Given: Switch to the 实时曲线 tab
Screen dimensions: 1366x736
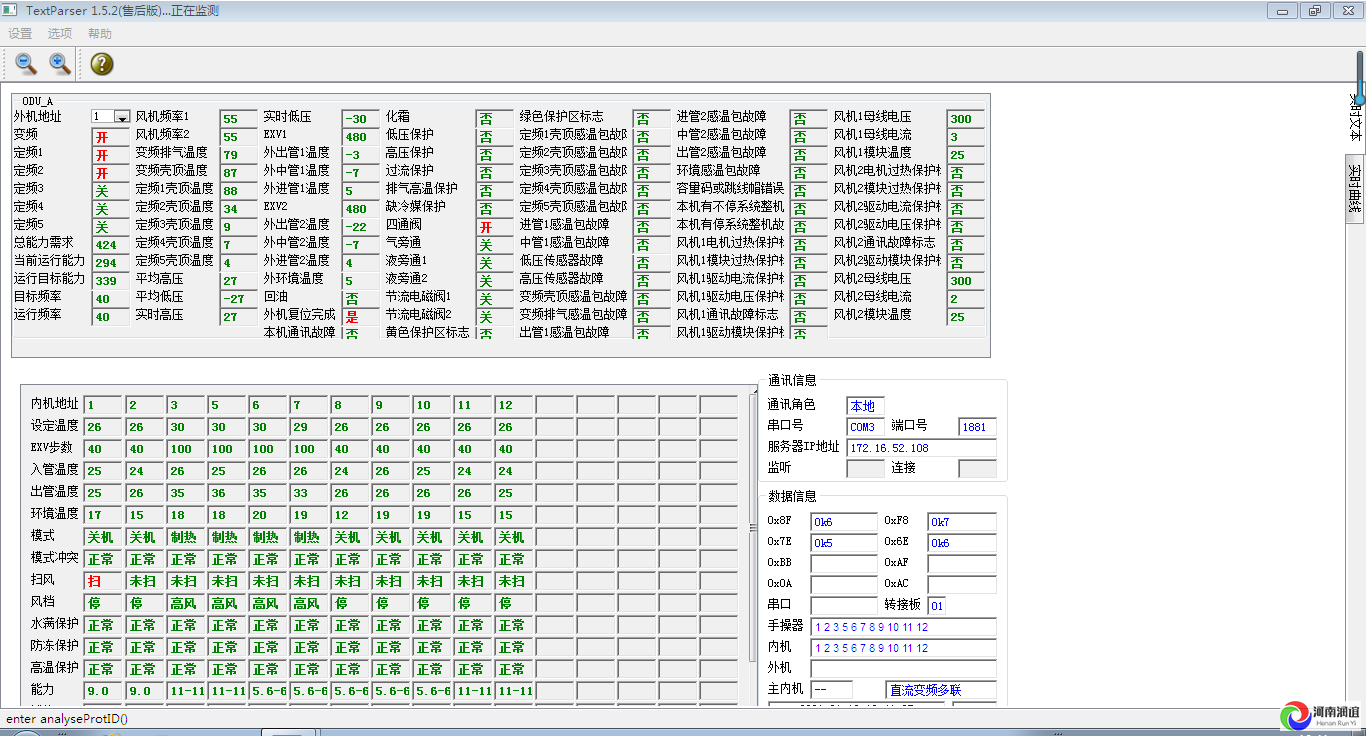Looking at the screenshot, I should [1355, 188].
